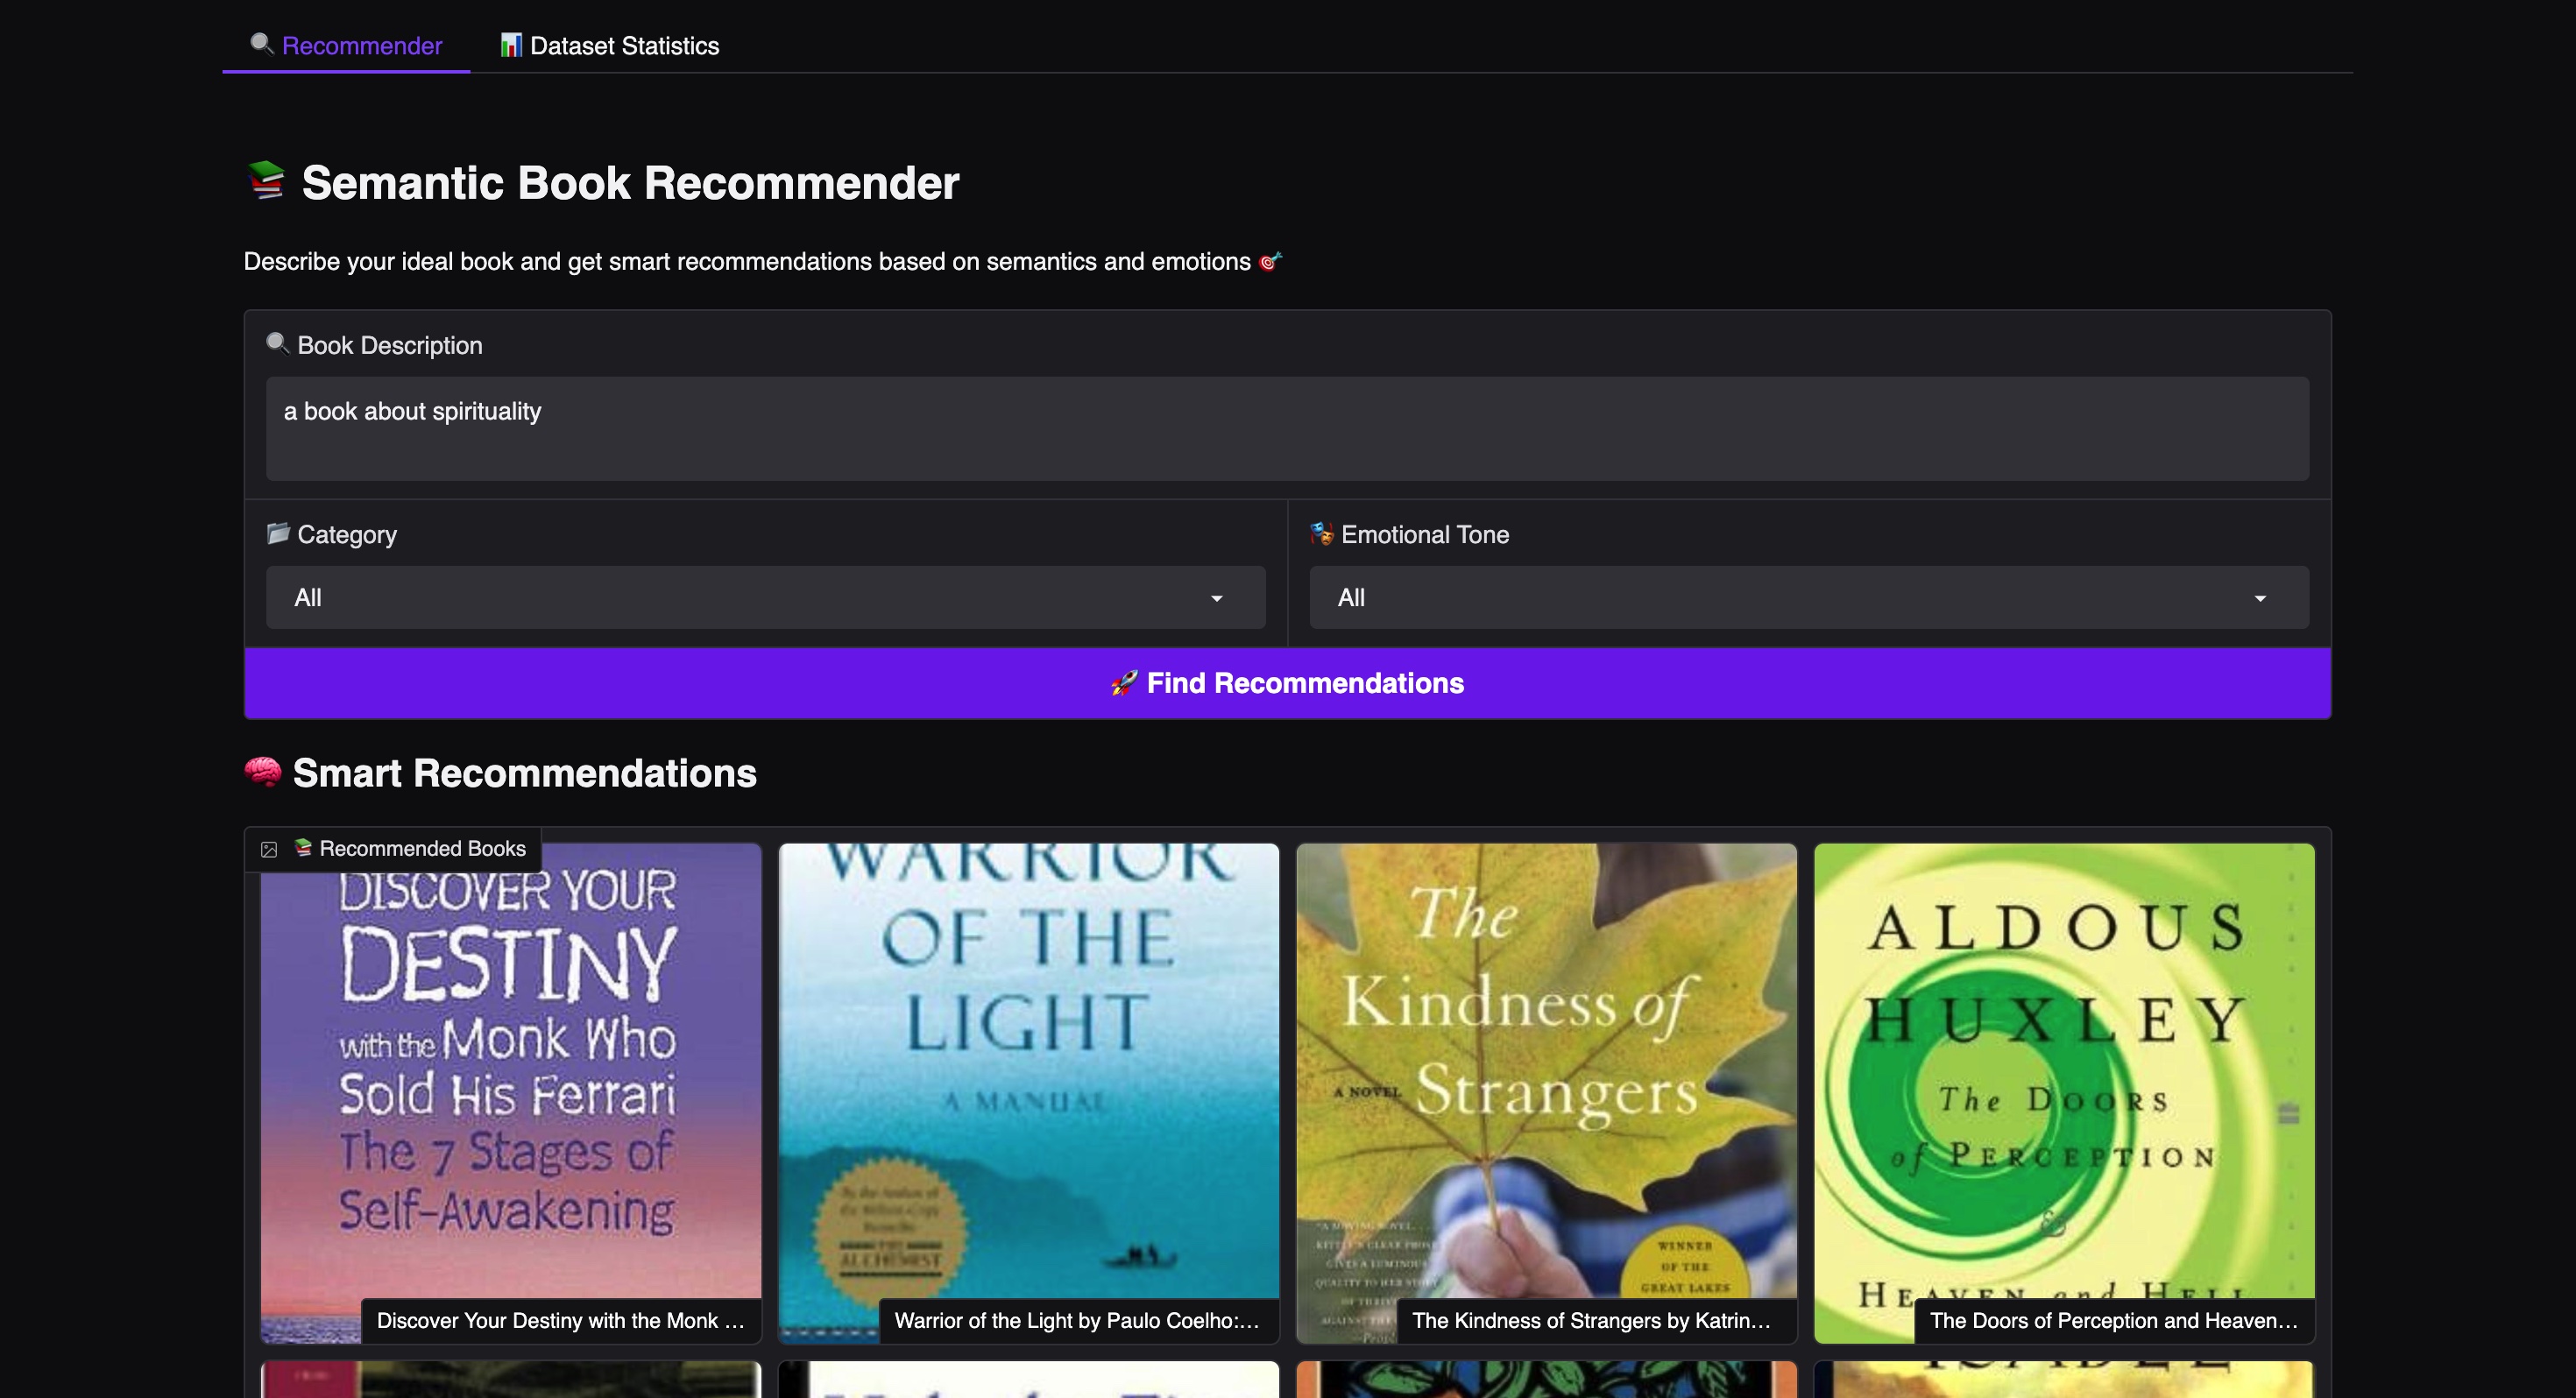Click the target emoji after the description text
The height and width of the screenshot is (1398, 2576).
1270,261
